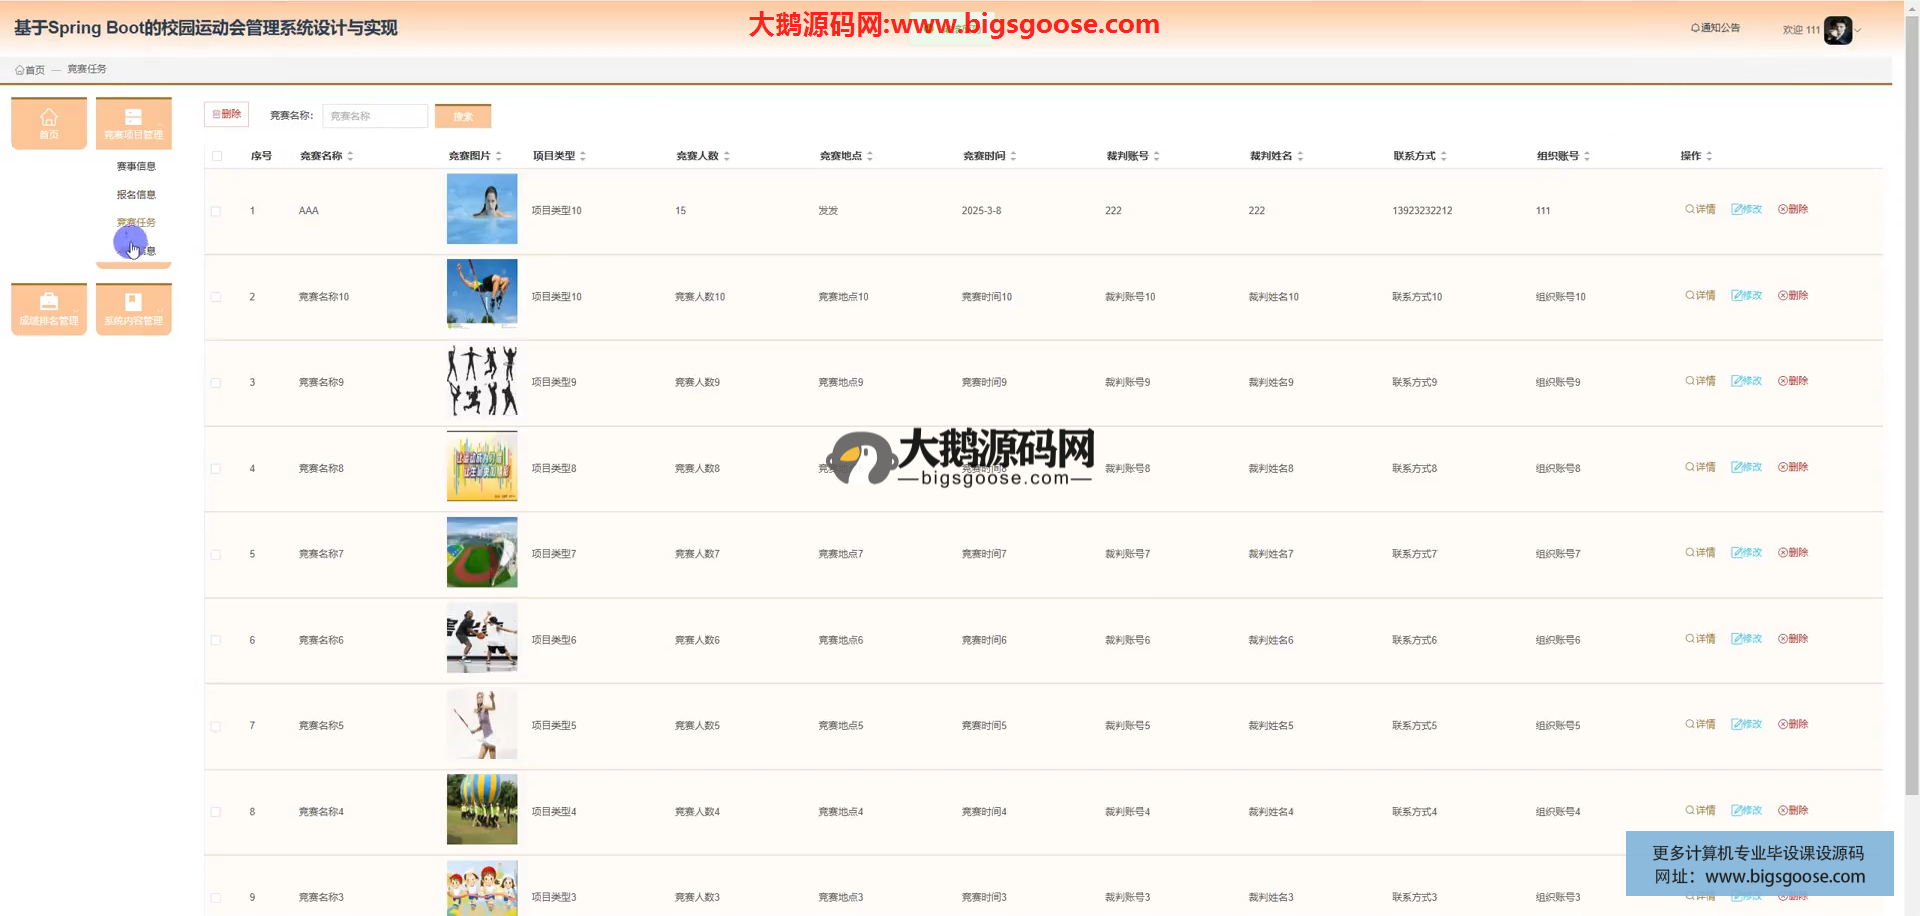This screenshot has height=916, width=1920.
Task: Sort by the 竞赛名称 column arrows
Action: tap(350, 156)
